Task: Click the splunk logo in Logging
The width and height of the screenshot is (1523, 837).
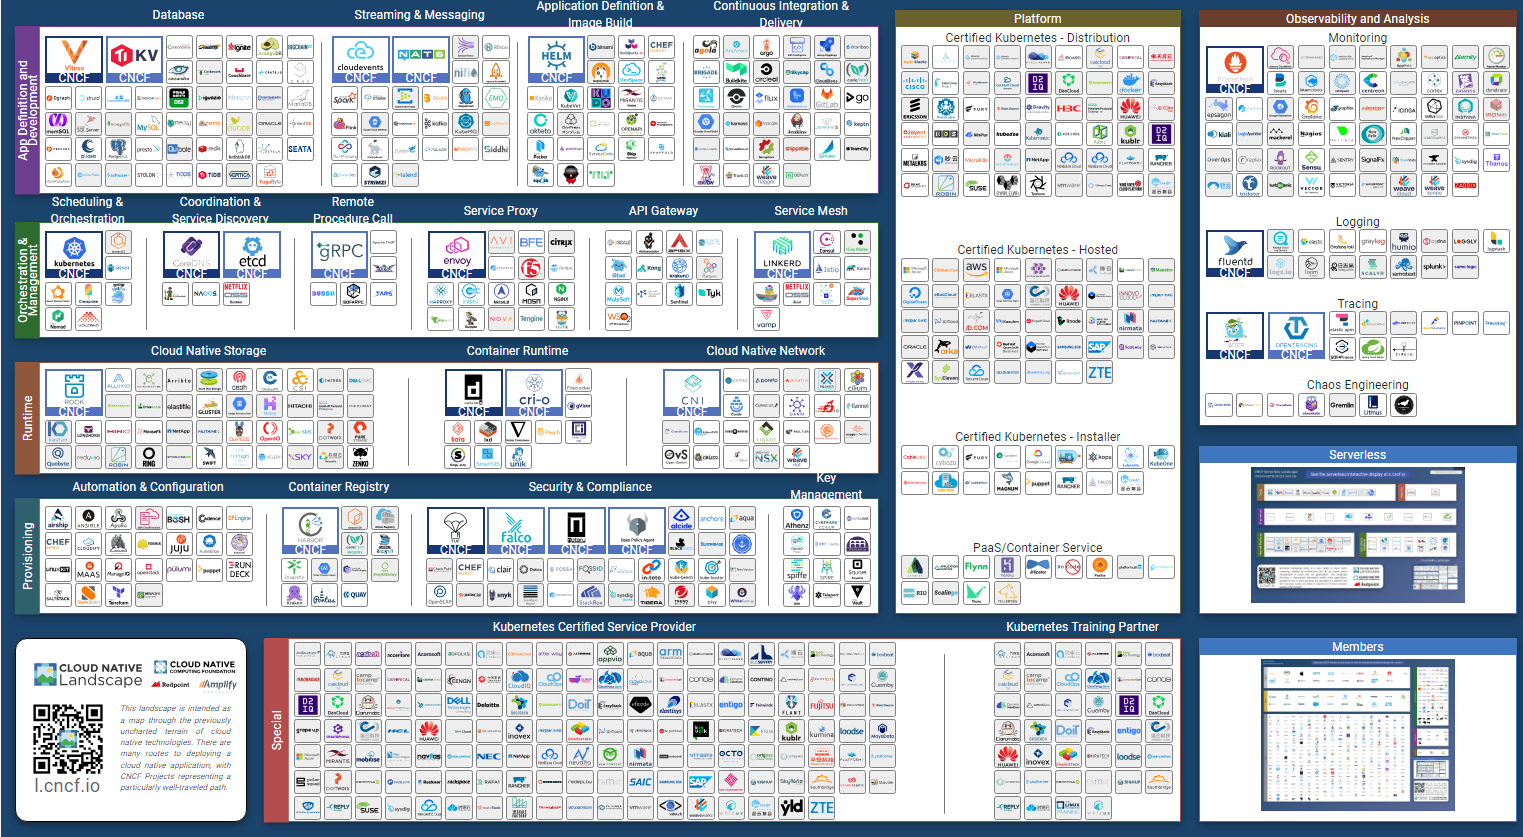Action: pos(1434,267)
